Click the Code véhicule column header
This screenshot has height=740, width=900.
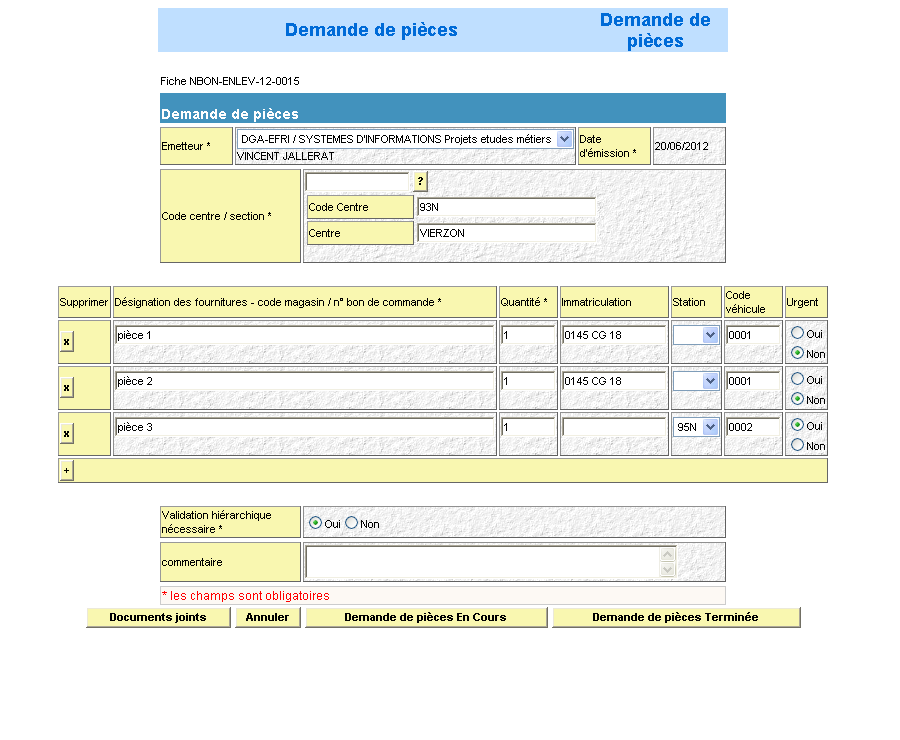[x=753, y=302]
